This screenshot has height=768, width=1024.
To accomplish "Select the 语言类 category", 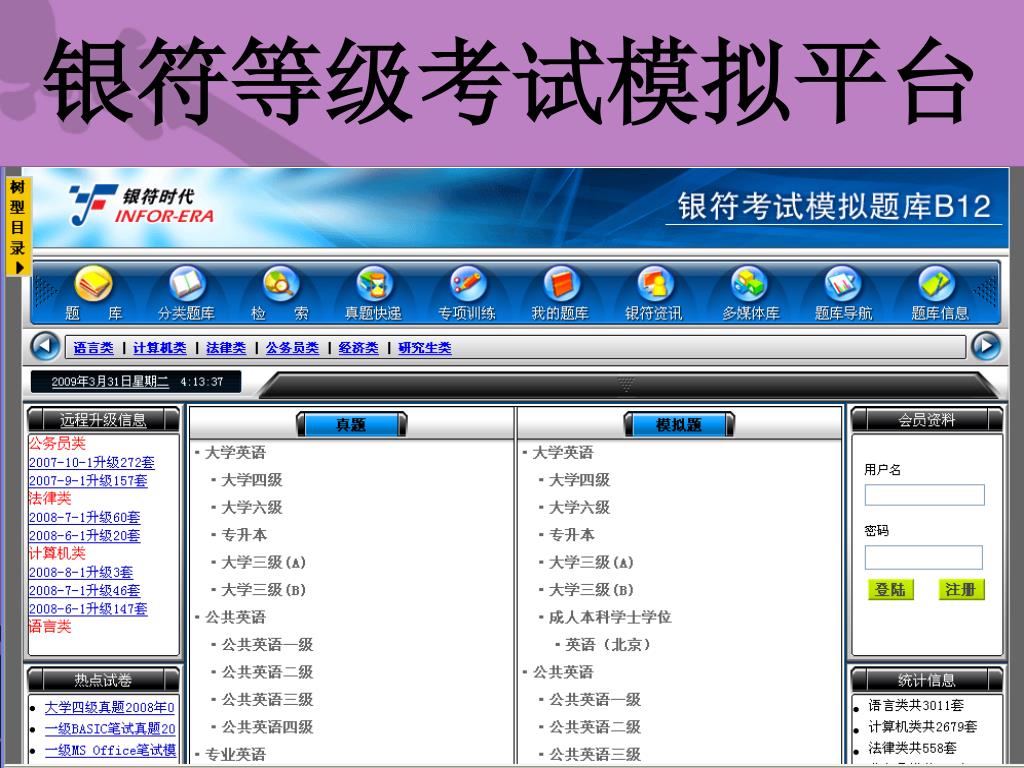I will [93, 348].
